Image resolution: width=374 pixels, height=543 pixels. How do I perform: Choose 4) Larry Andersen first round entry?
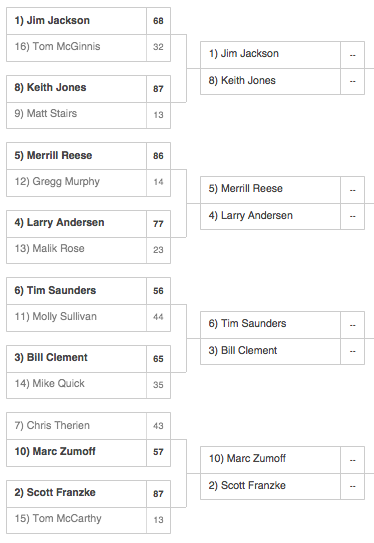pyautogui.click(x=88, y=224)
